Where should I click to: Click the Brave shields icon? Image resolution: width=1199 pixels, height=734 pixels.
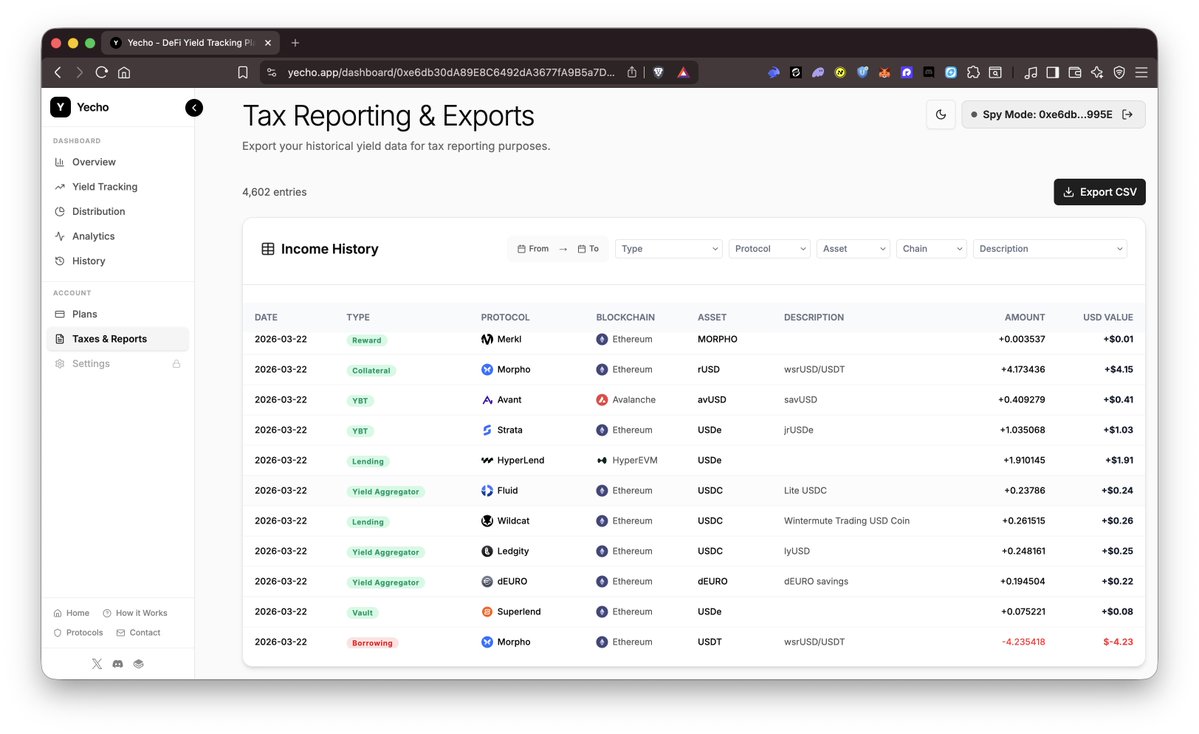tap(658, 73)
